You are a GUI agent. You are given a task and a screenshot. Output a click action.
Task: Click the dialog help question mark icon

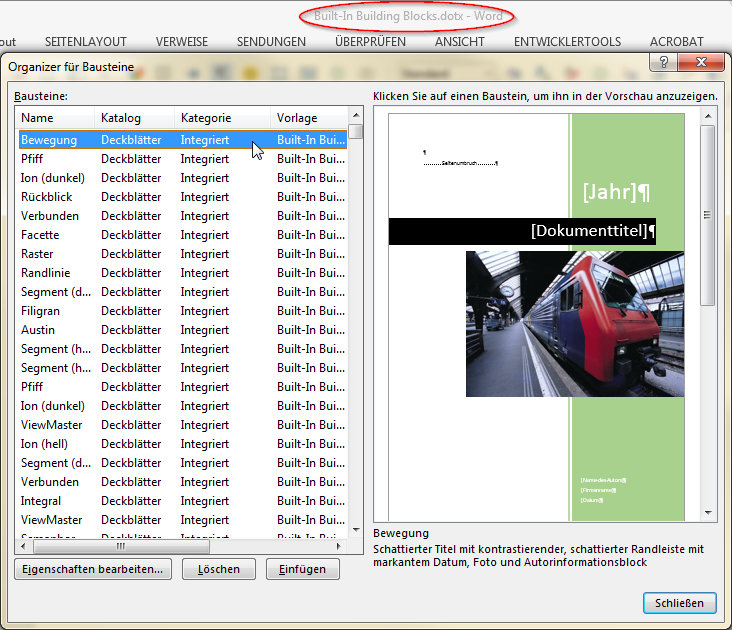pyautogui.click(x=663, y=62)
